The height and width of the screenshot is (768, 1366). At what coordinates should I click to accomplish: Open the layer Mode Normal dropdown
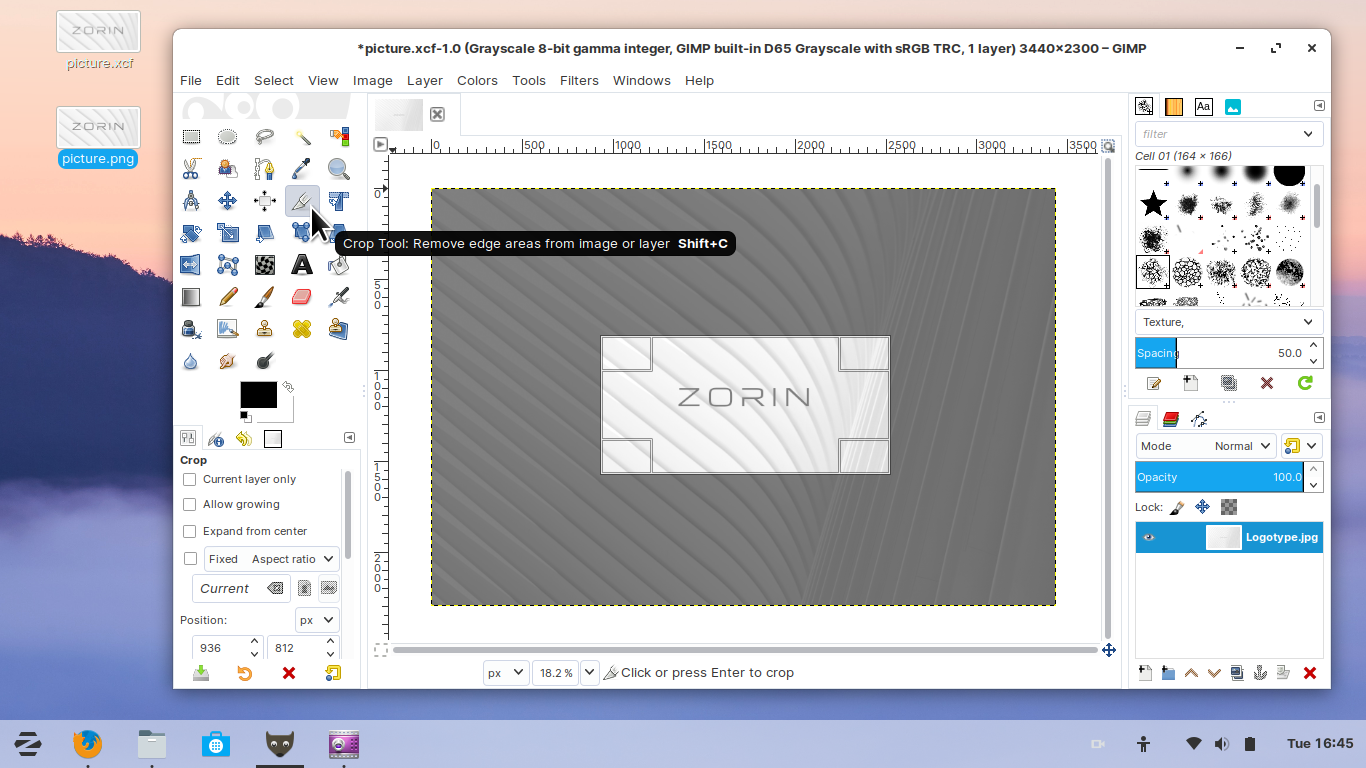tap(1206, 446)
